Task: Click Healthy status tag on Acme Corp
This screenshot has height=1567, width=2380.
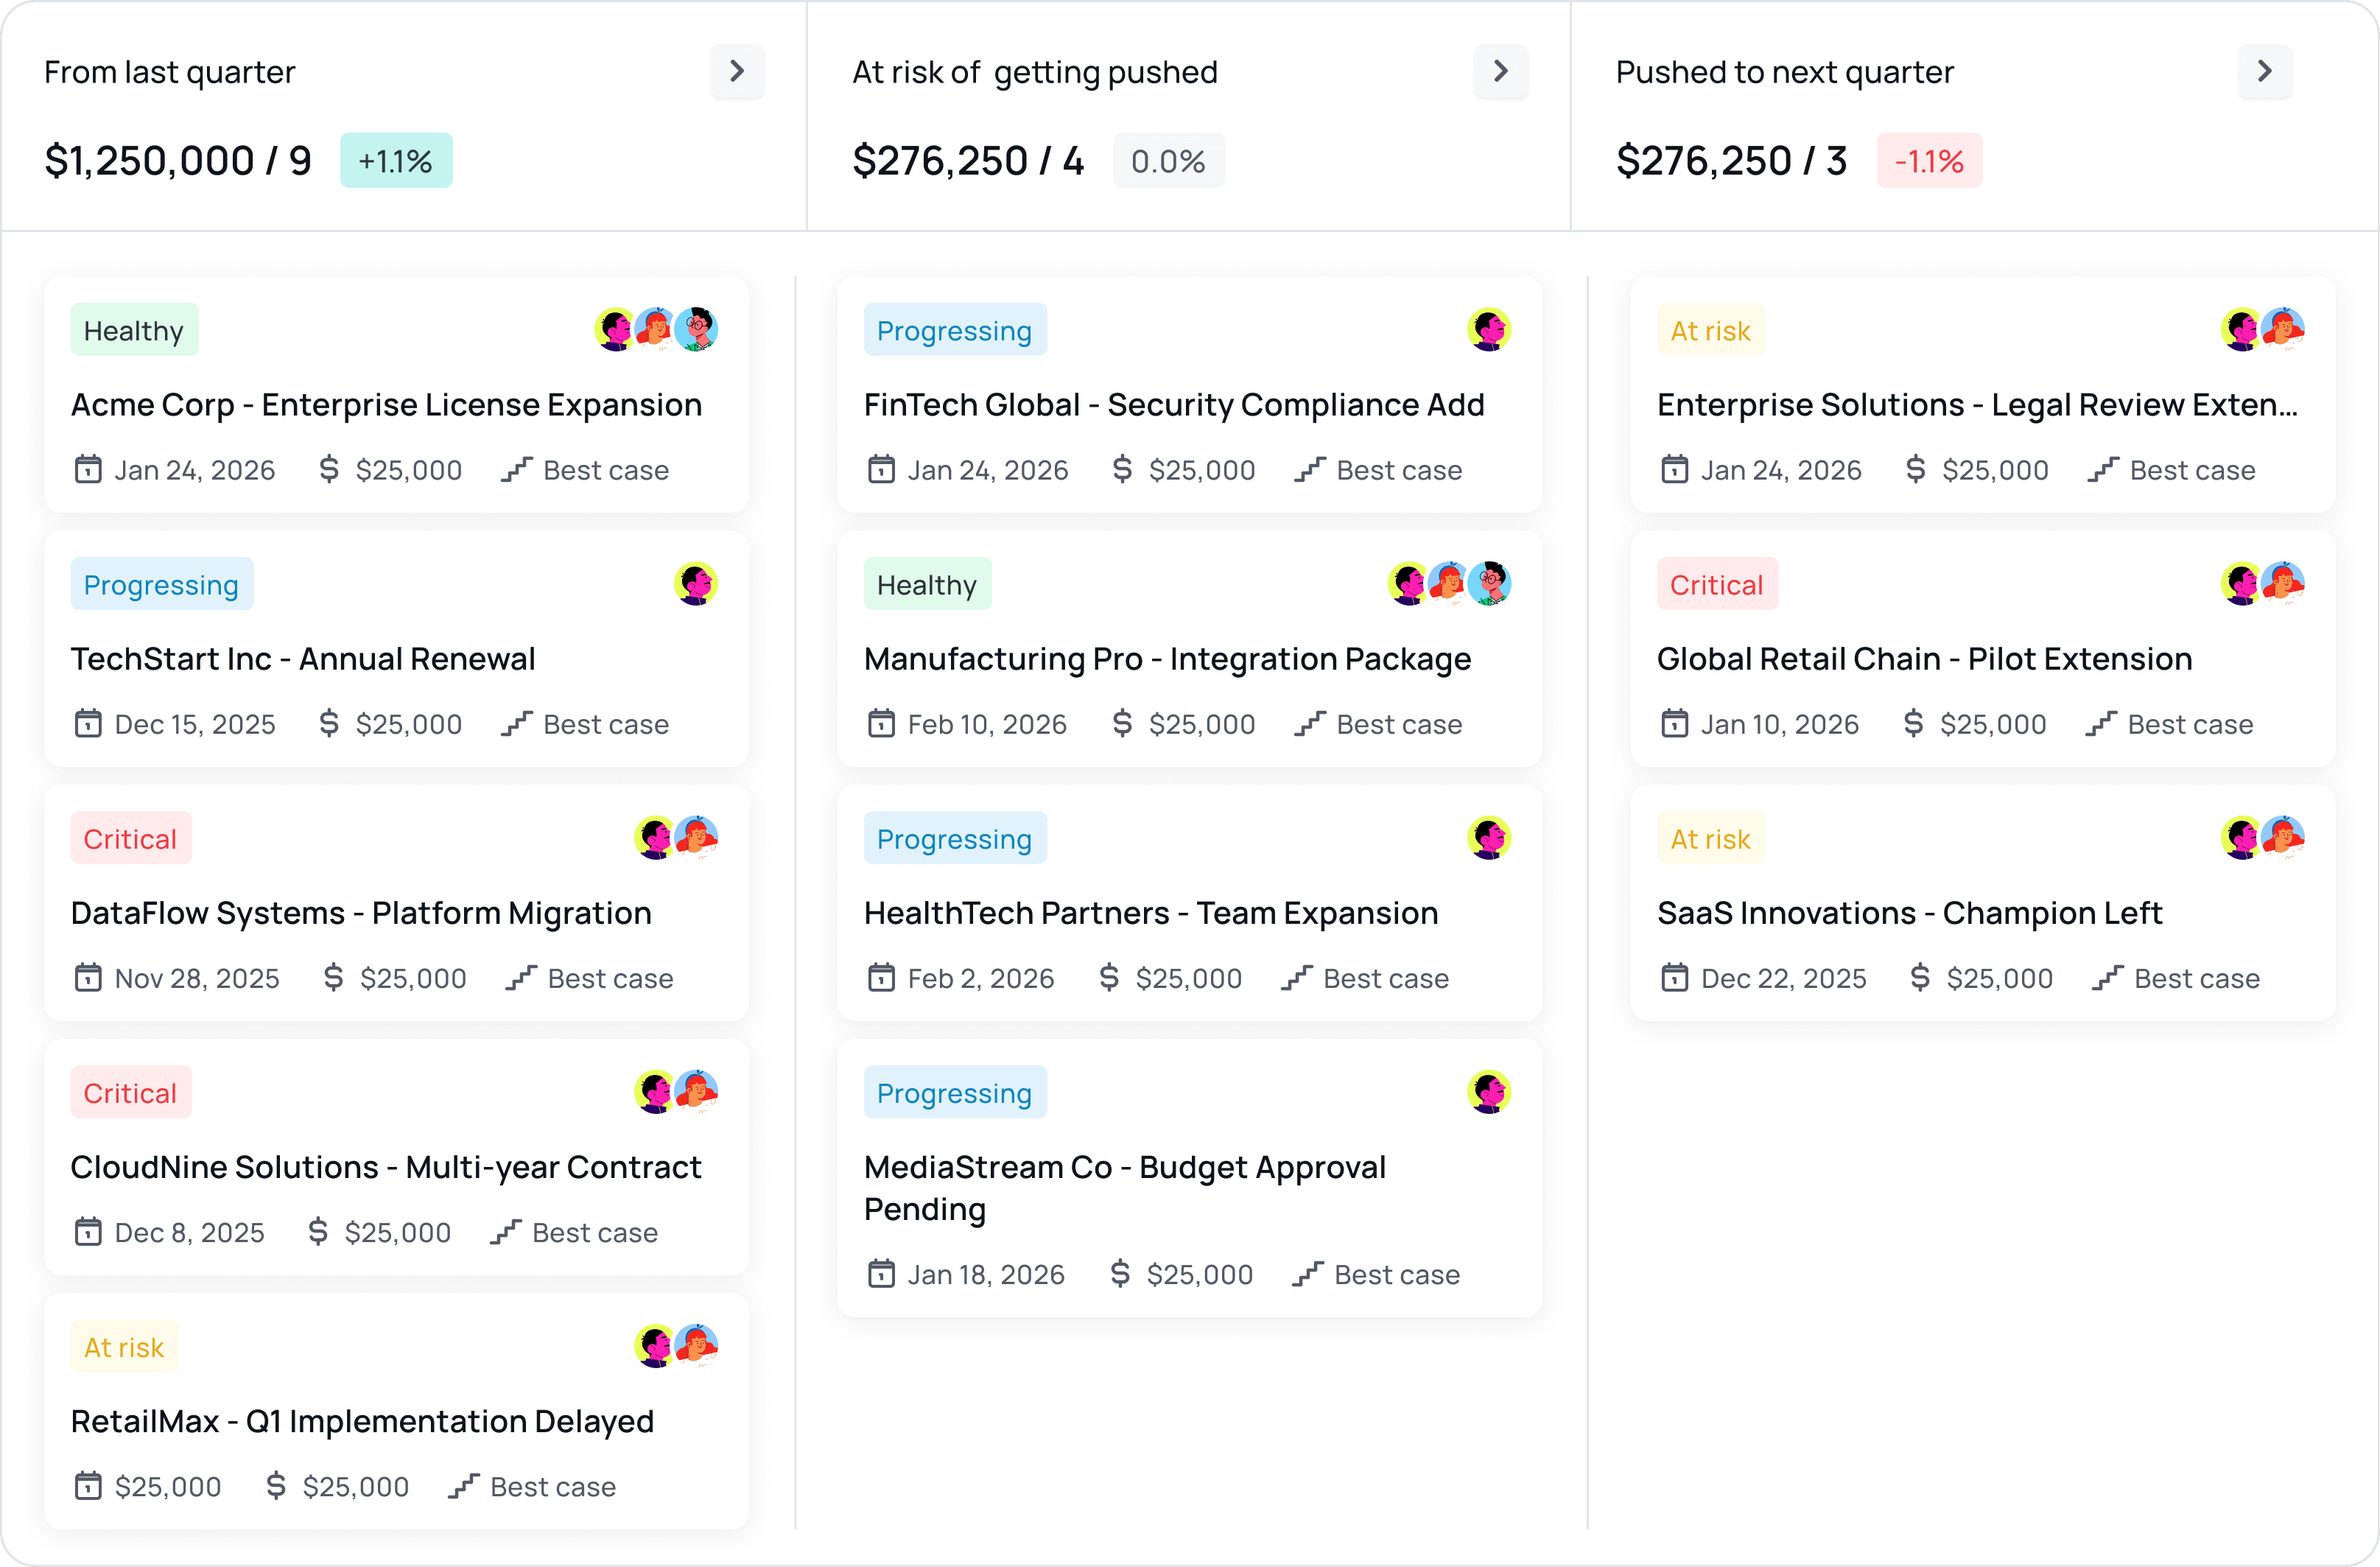Action: [134, 330]
